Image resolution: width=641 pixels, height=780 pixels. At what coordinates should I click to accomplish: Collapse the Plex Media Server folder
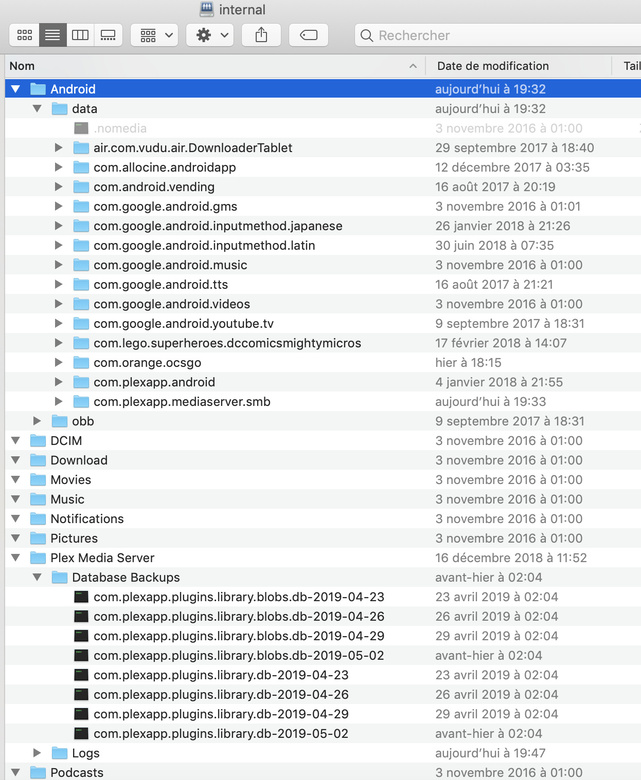tap(15, 558)
